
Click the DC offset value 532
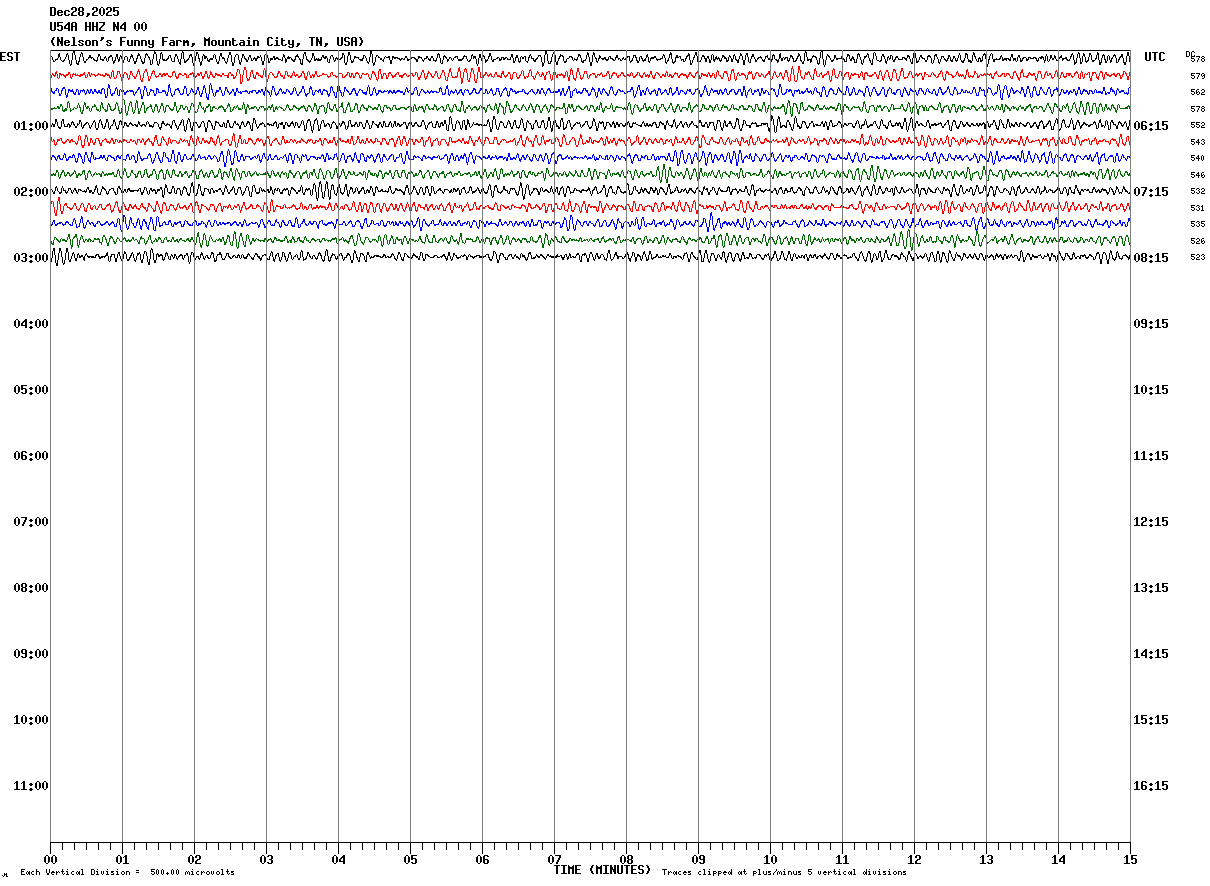[x=1198, y=191]
